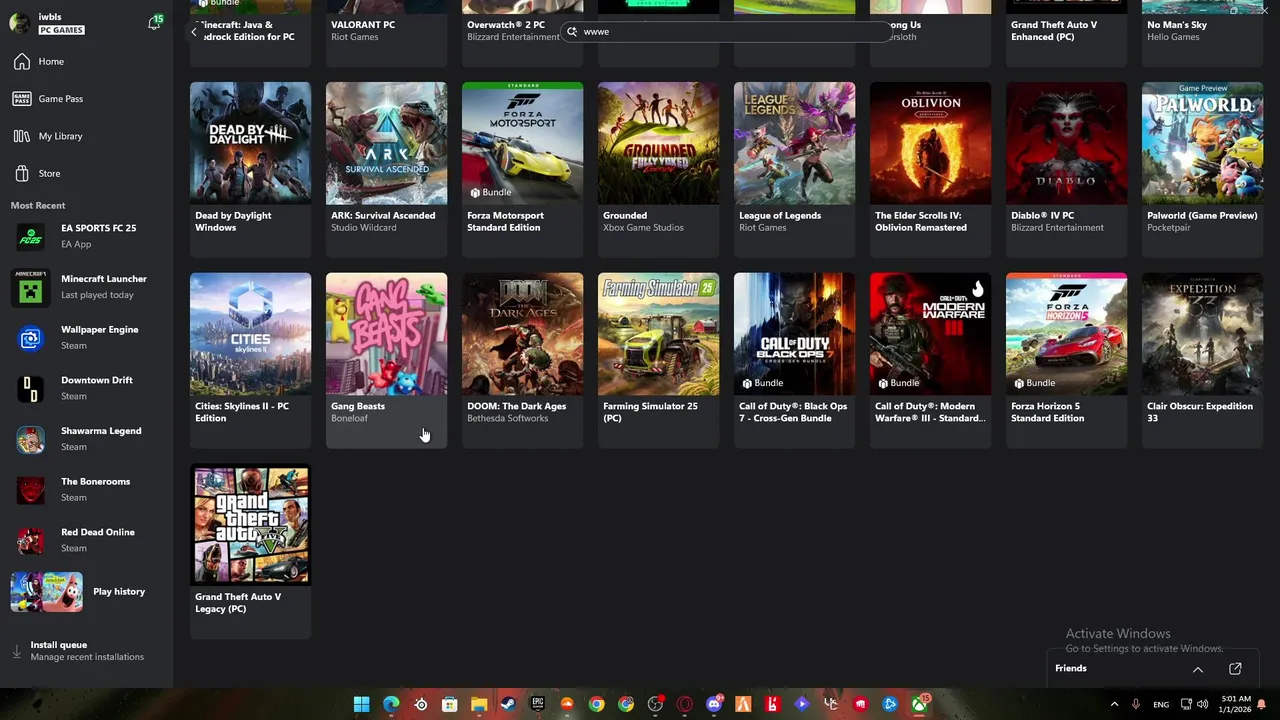Open Cities: Skylines II - PC Edition
This screenshot has height=720, width=1280.
point(250,360)
